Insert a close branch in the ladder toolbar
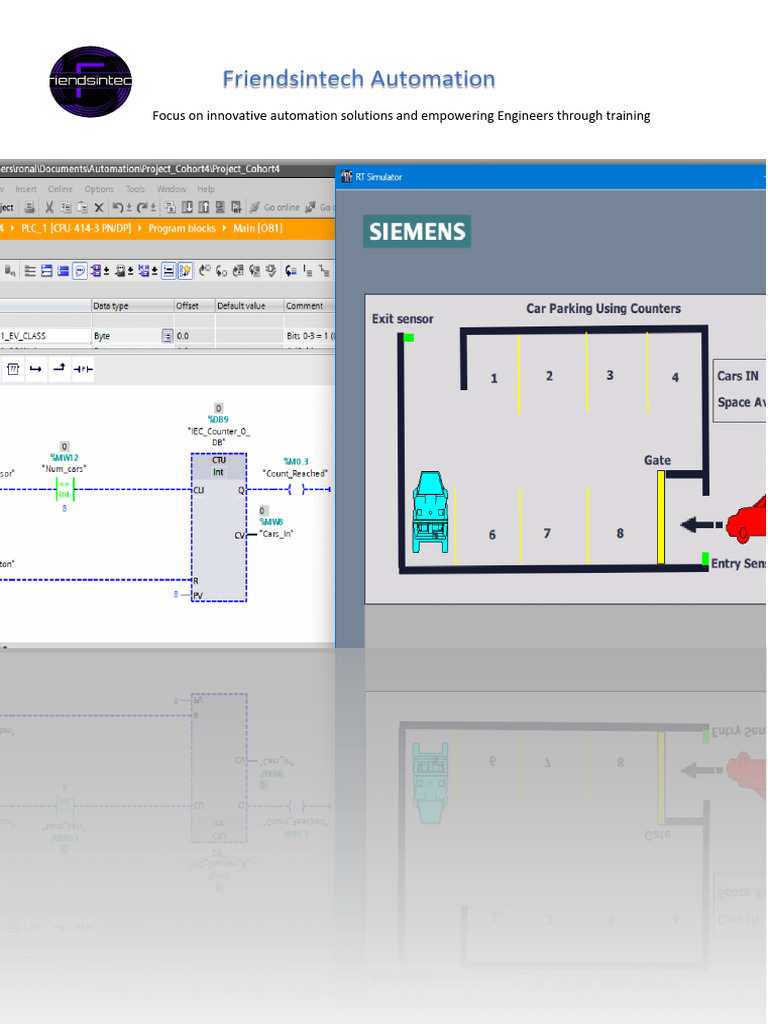This screenshot has width=768, height=1024. [x=60, y=369]
